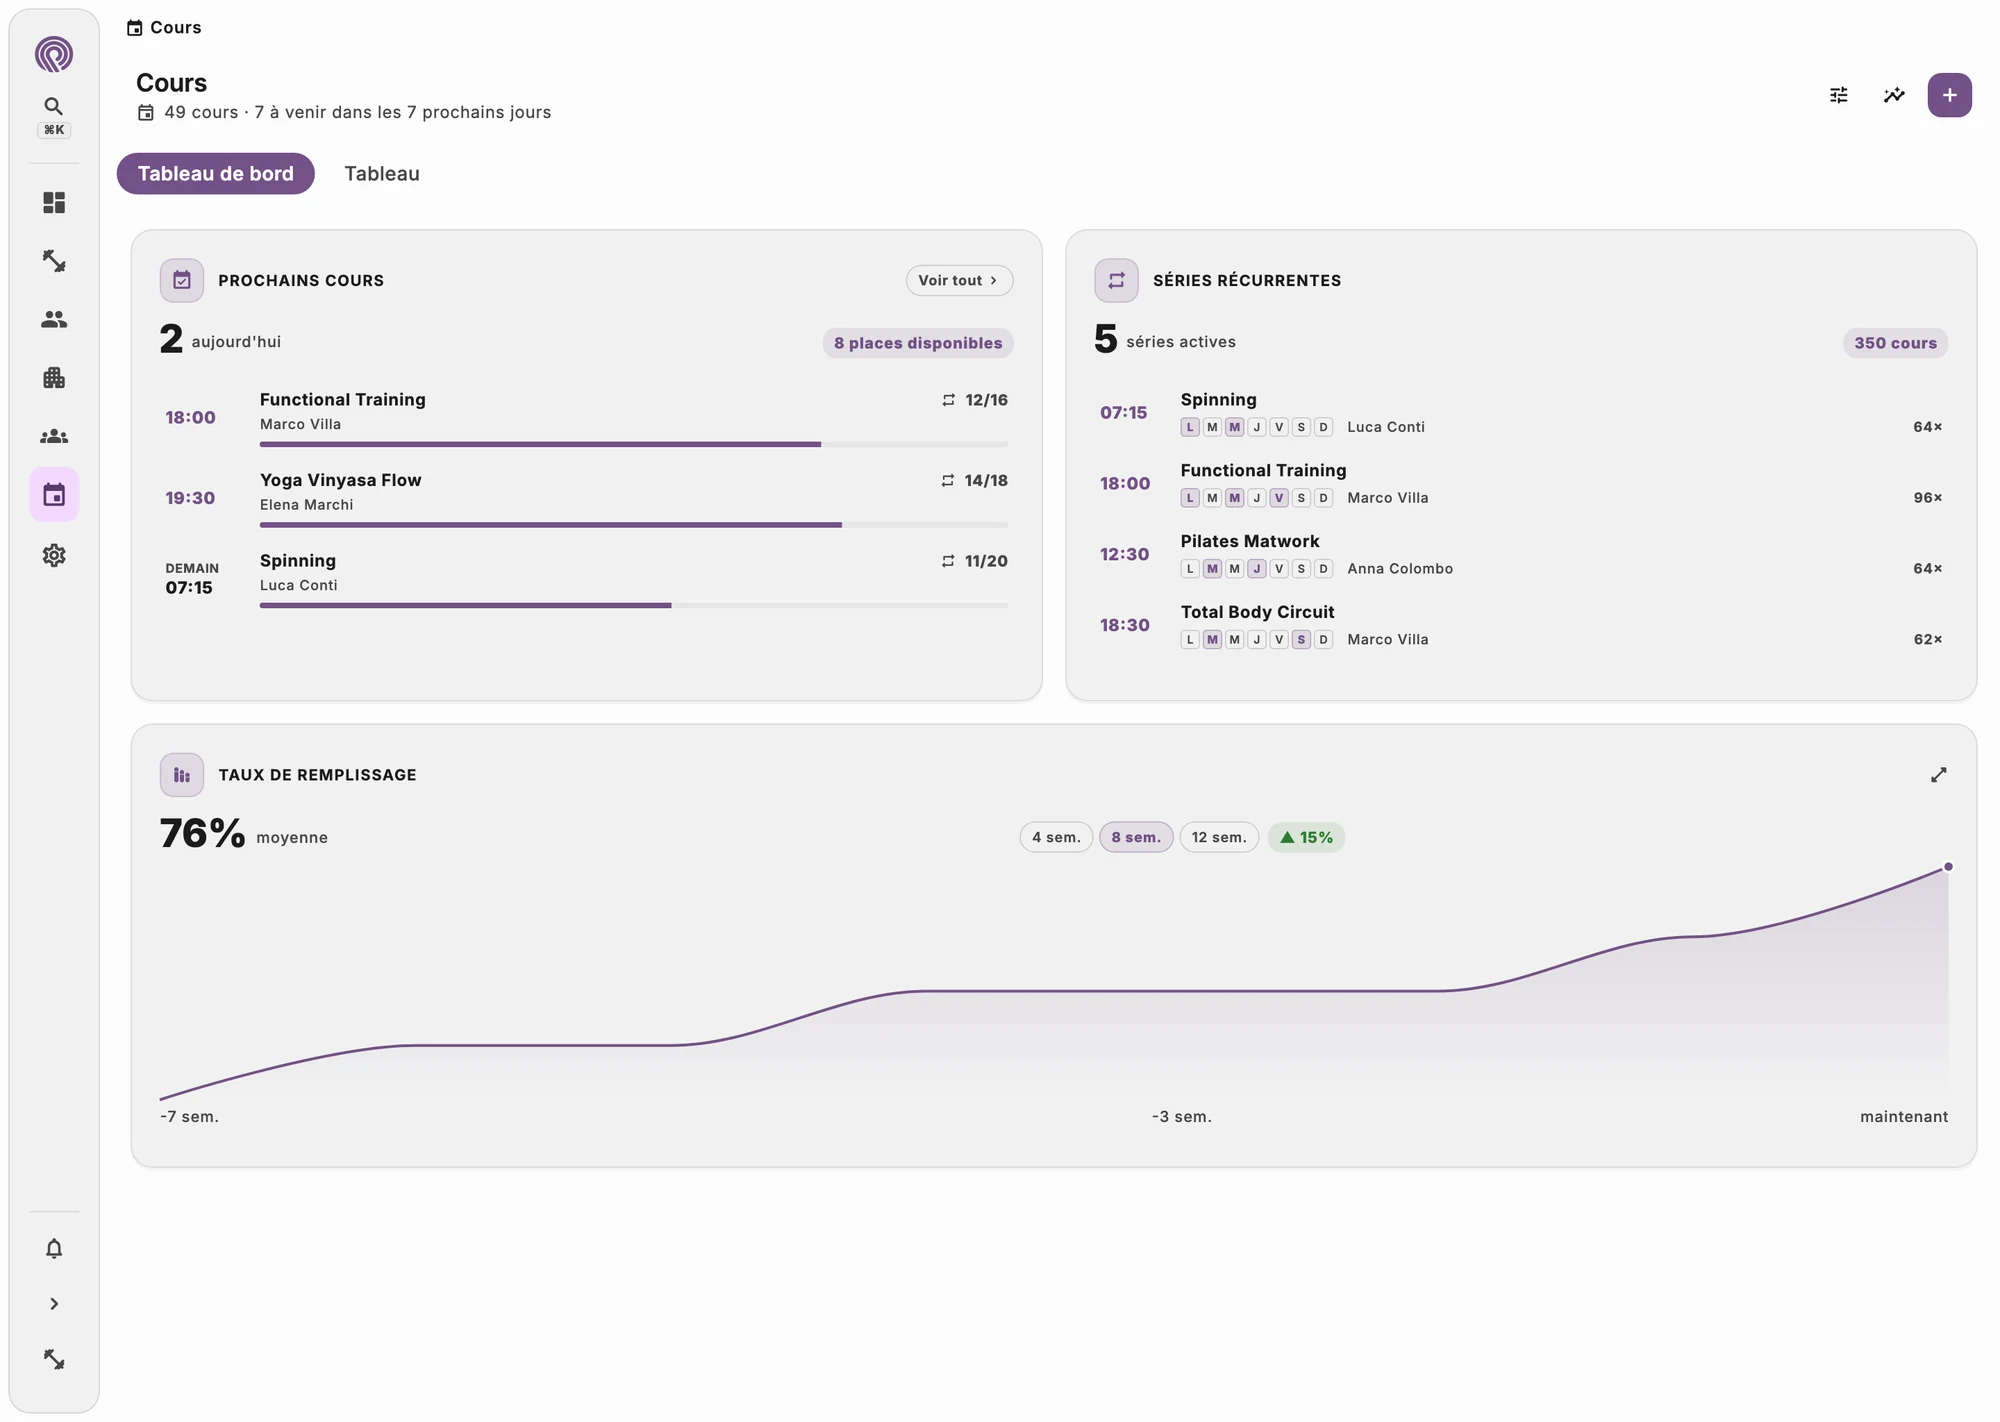Switch to the Tableau tab
Viewport: 2000px width, 1422px height.
click(382, 173)
